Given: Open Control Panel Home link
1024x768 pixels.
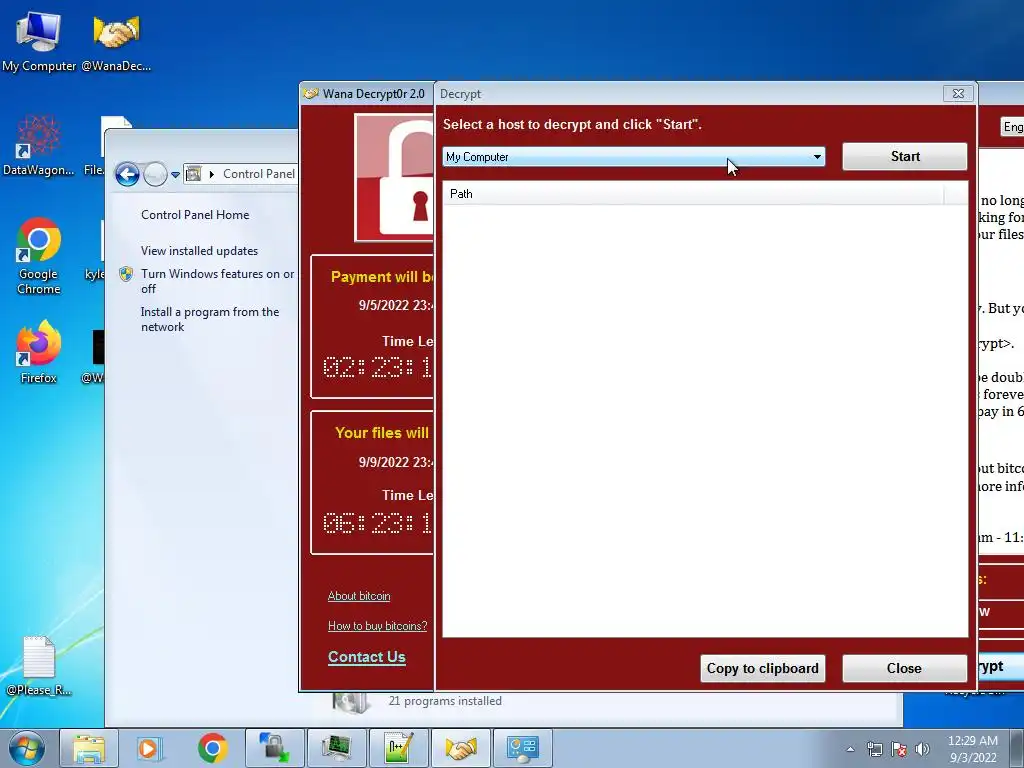Looking at the screenshot, I should click(x=195, y=215).
